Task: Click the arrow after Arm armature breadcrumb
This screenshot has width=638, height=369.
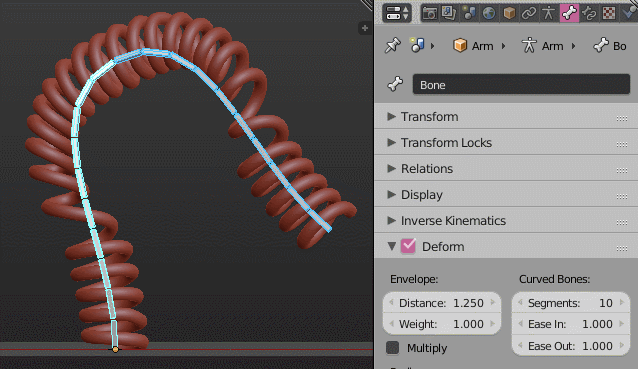Action: pos(573,46)
